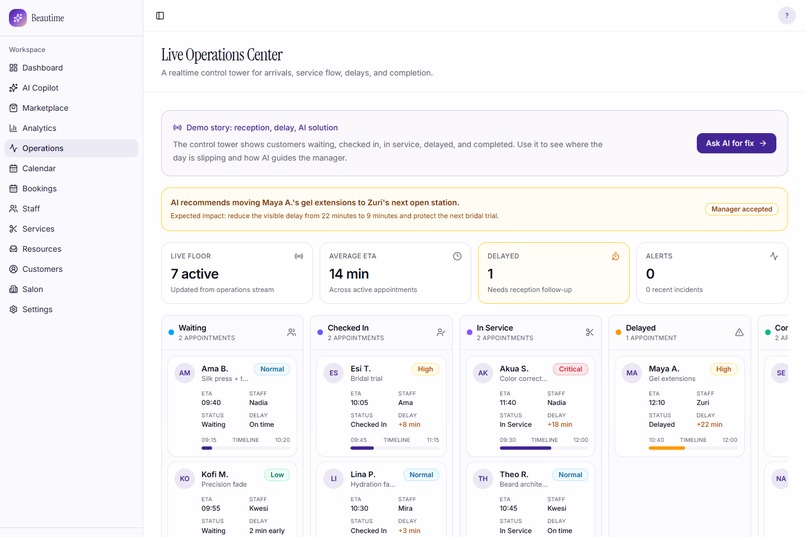
Task: Click '0 recent incidents' text
Action: pos(674,290)
